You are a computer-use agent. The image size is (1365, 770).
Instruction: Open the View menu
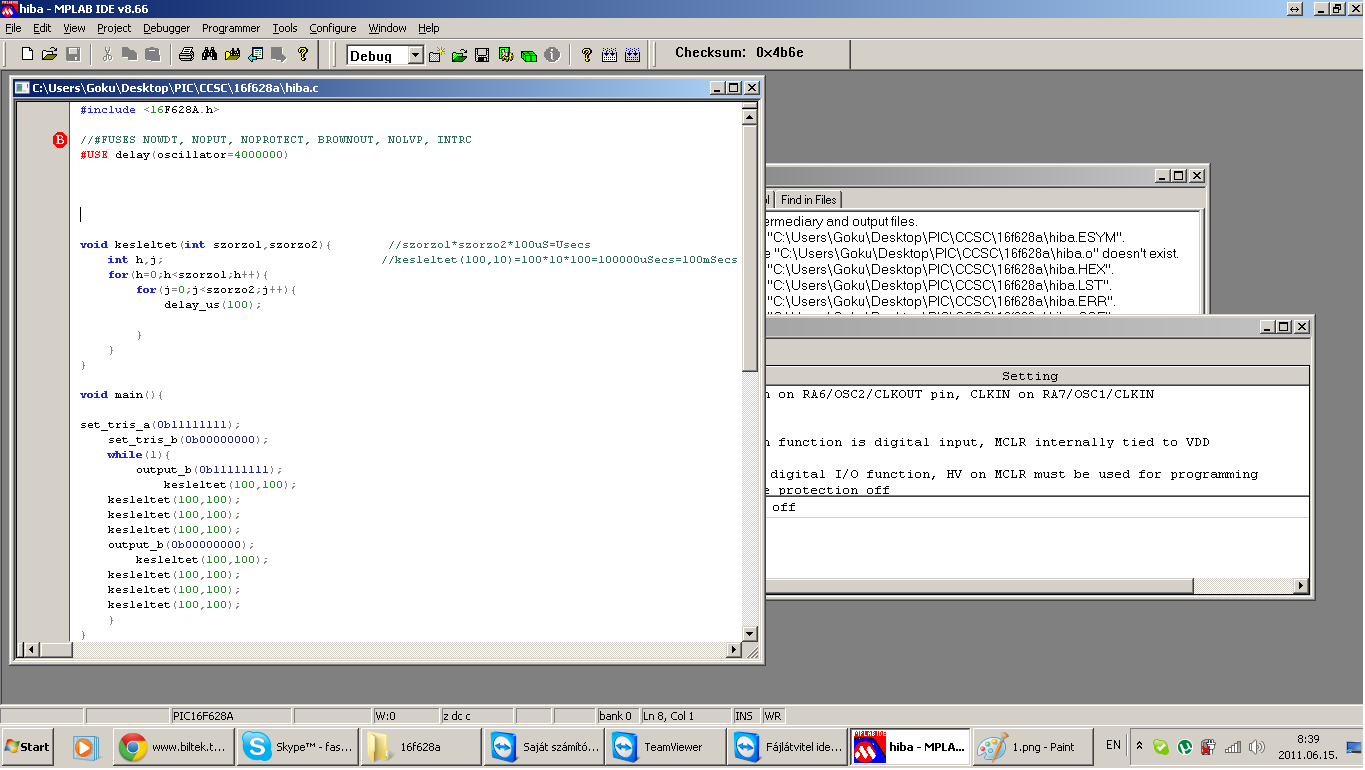(x=74, y=28)
